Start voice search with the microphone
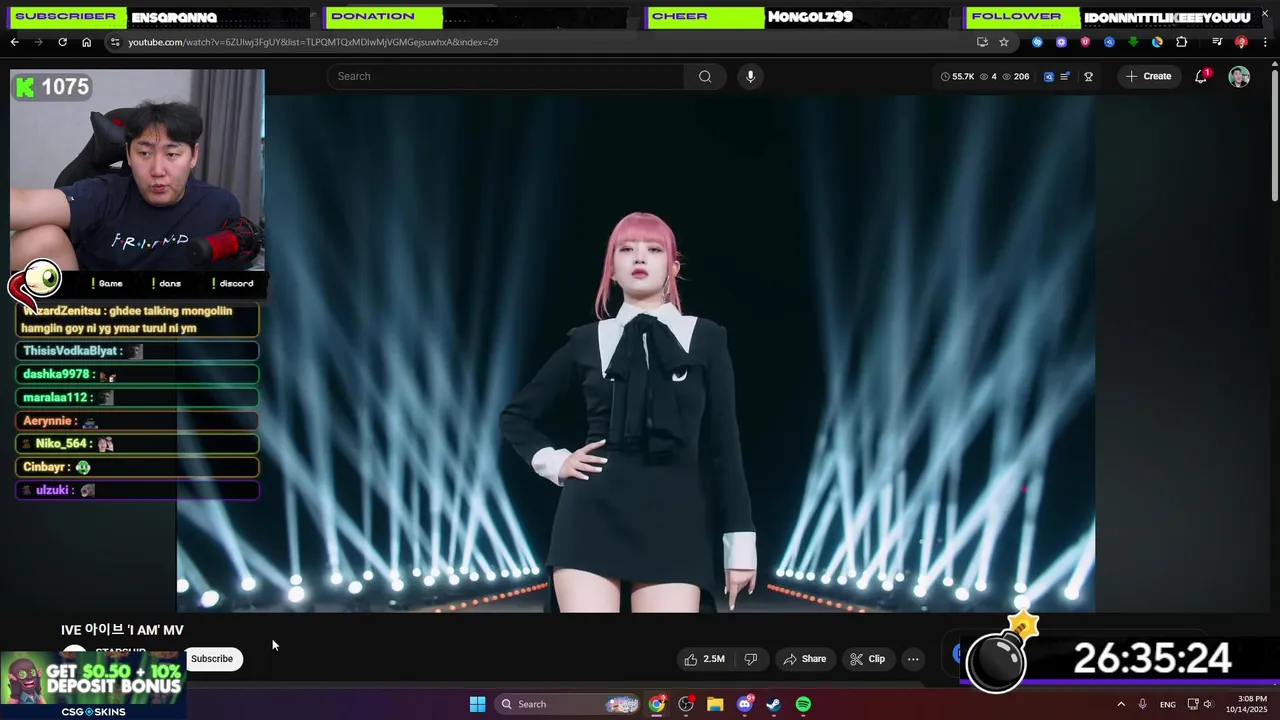This screenshot has height=720, width=1280. [750, 76]
